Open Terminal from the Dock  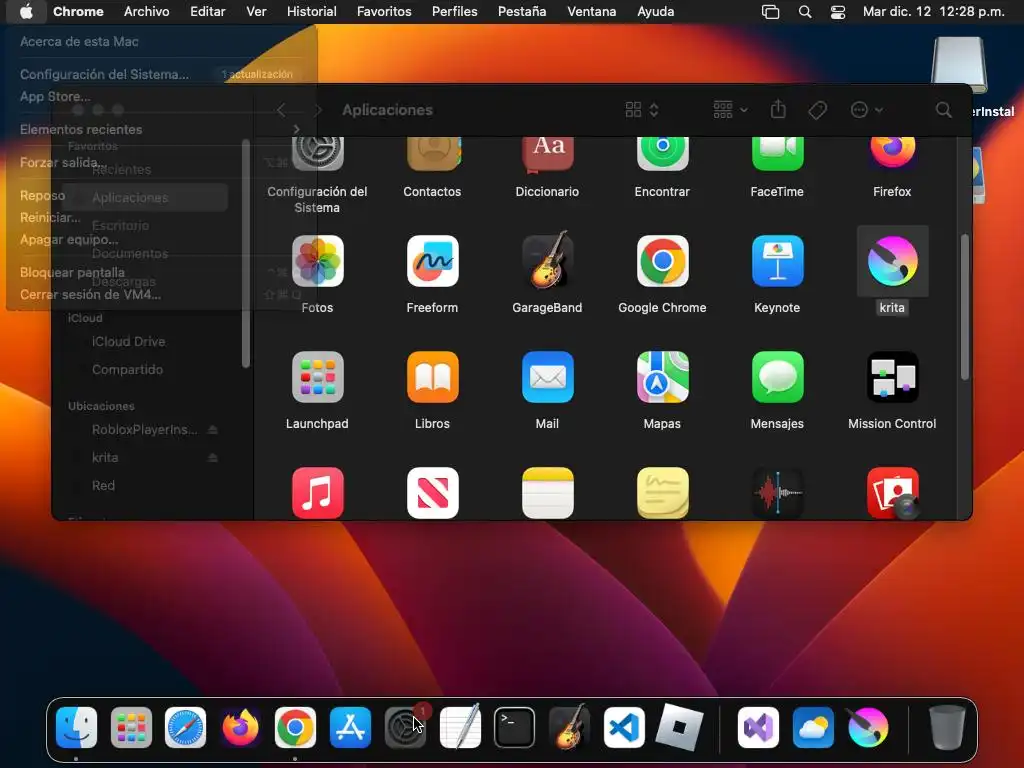(x=515, y=727)
